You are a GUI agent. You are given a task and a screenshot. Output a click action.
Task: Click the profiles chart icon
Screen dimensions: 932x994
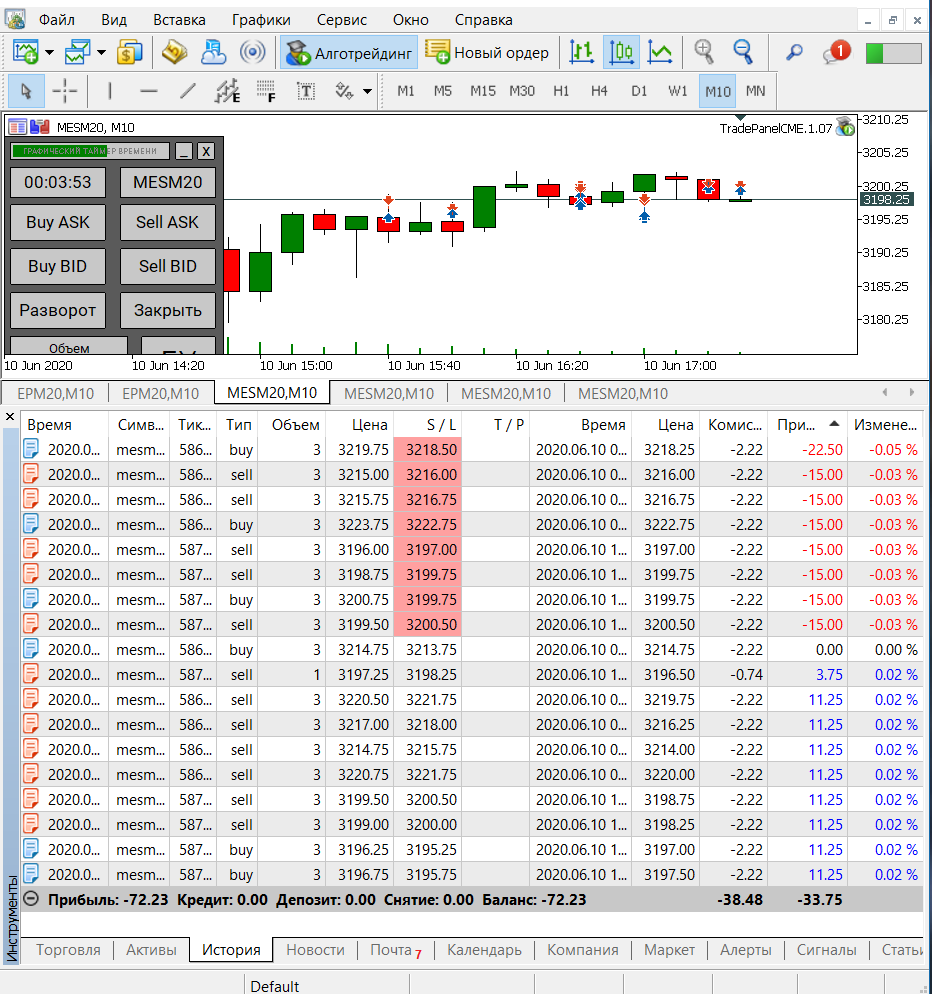(77, 52)
